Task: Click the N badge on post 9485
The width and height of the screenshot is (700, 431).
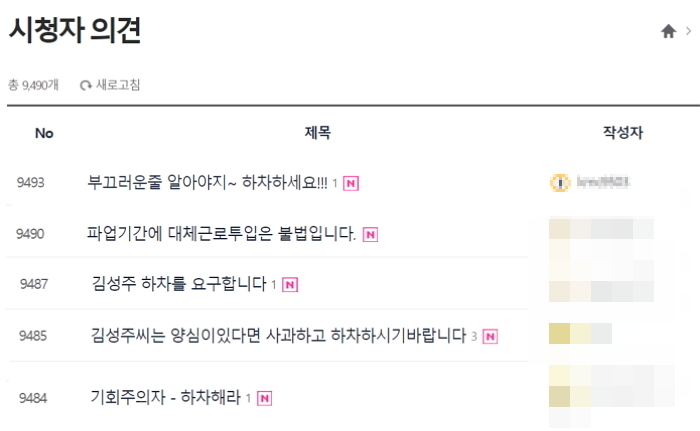Action: click(x=490, y=337)
